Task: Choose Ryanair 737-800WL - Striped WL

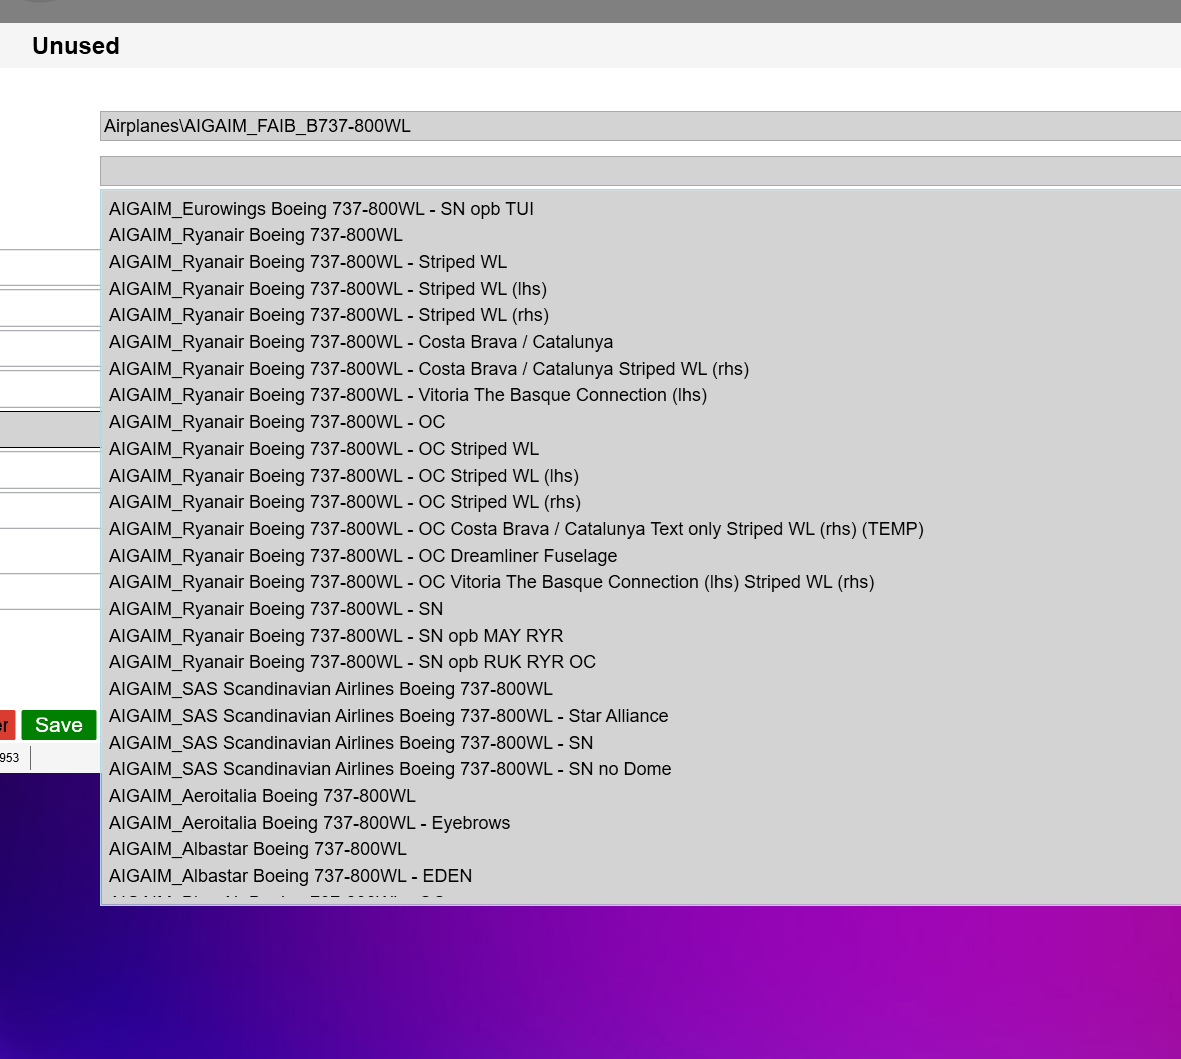Action: point(307,262)
